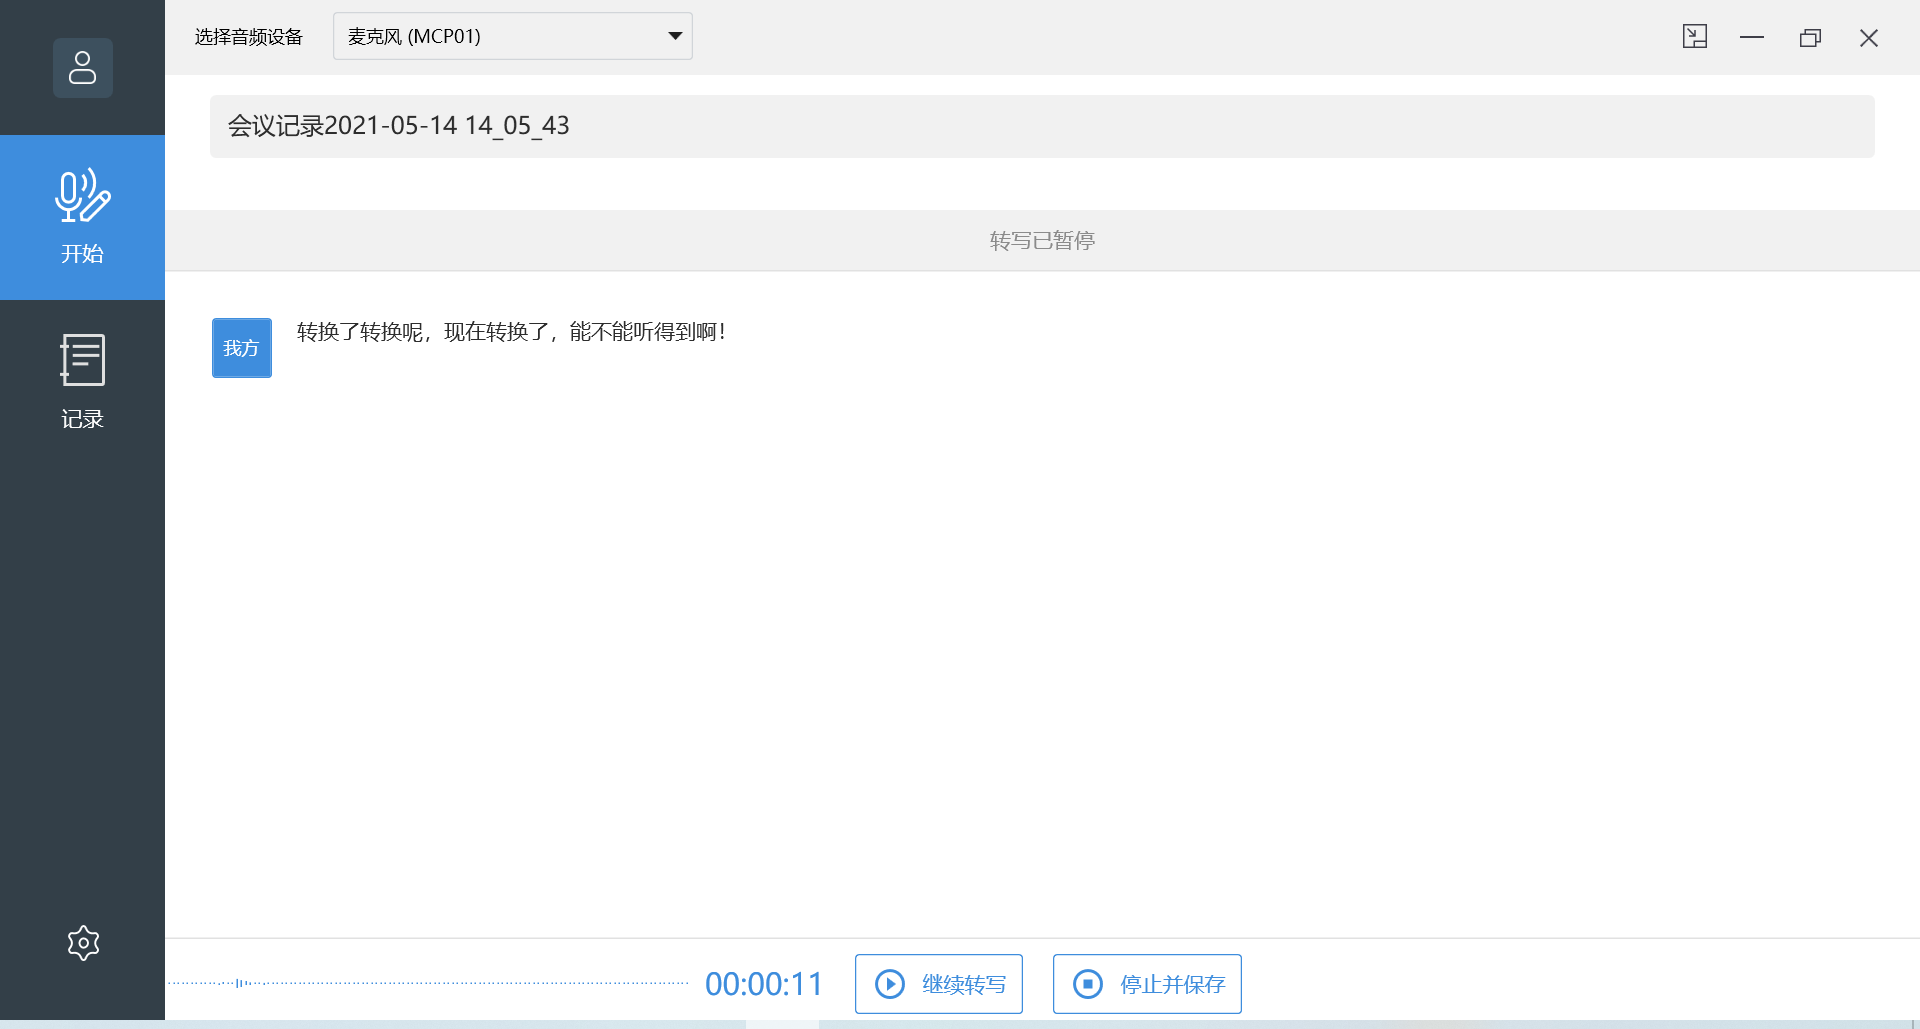Open the user profile avatar icon
This screenshot has width=1920, height=1029.
click(82, 68)
